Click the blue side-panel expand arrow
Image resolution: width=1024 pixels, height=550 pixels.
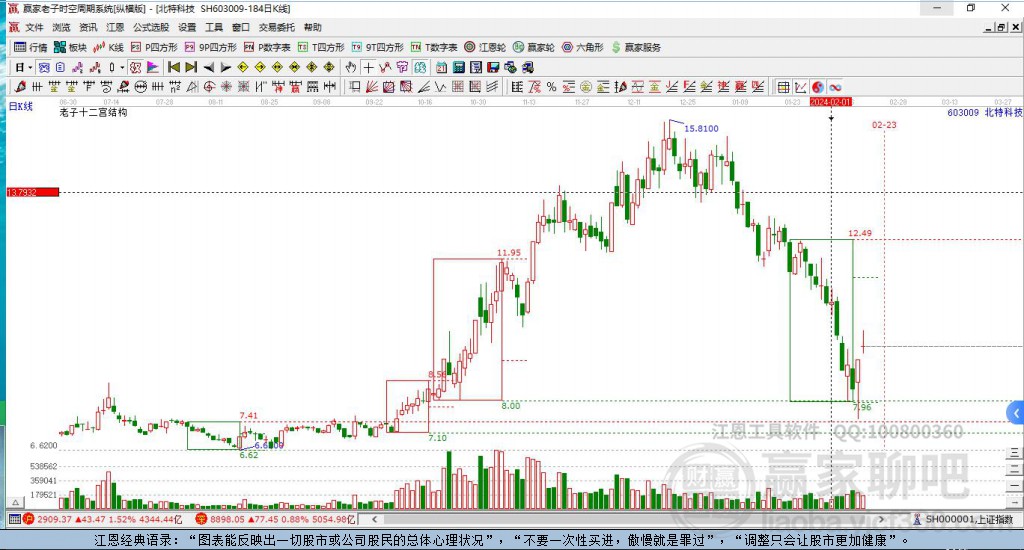(1016, 411)
